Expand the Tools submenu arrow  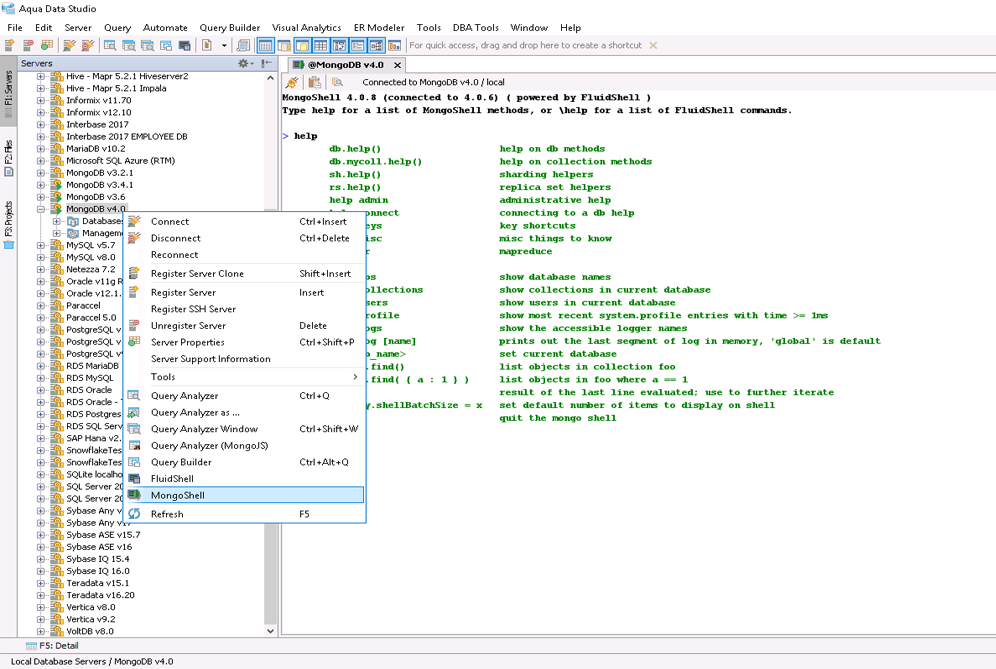tap(354, 377)
